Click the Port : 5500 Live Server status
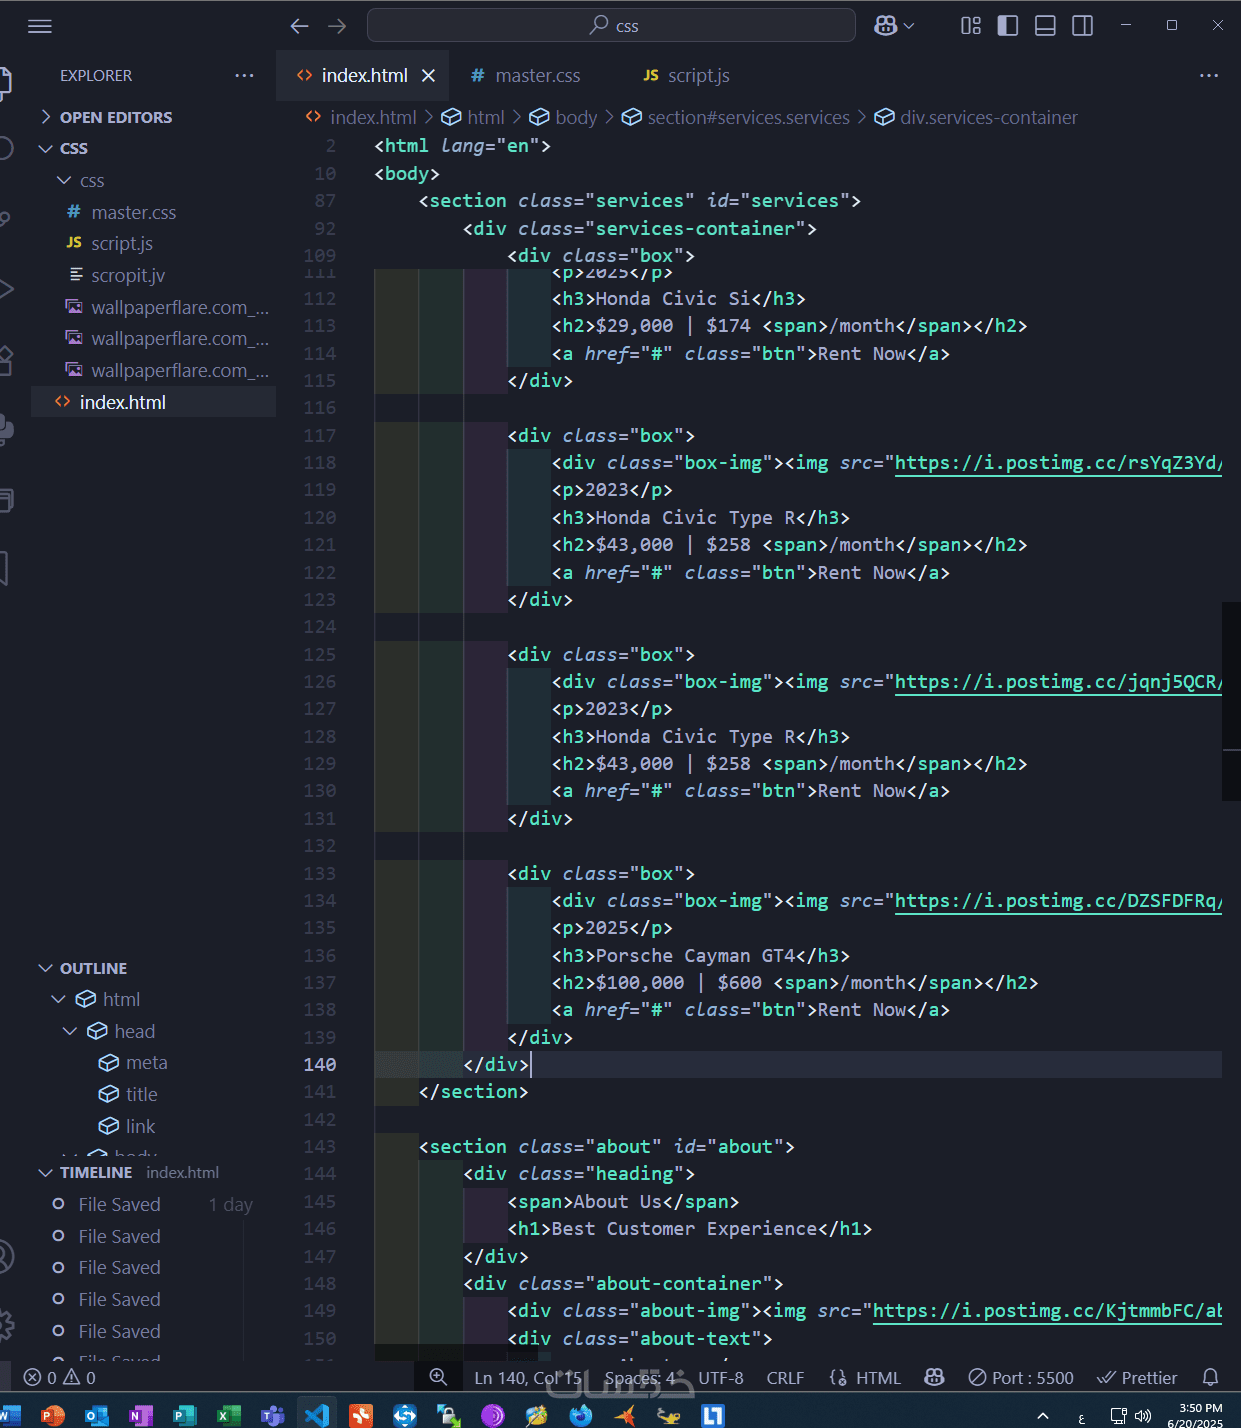Screen dimensions: 1241x1428 point(1021,1377)
